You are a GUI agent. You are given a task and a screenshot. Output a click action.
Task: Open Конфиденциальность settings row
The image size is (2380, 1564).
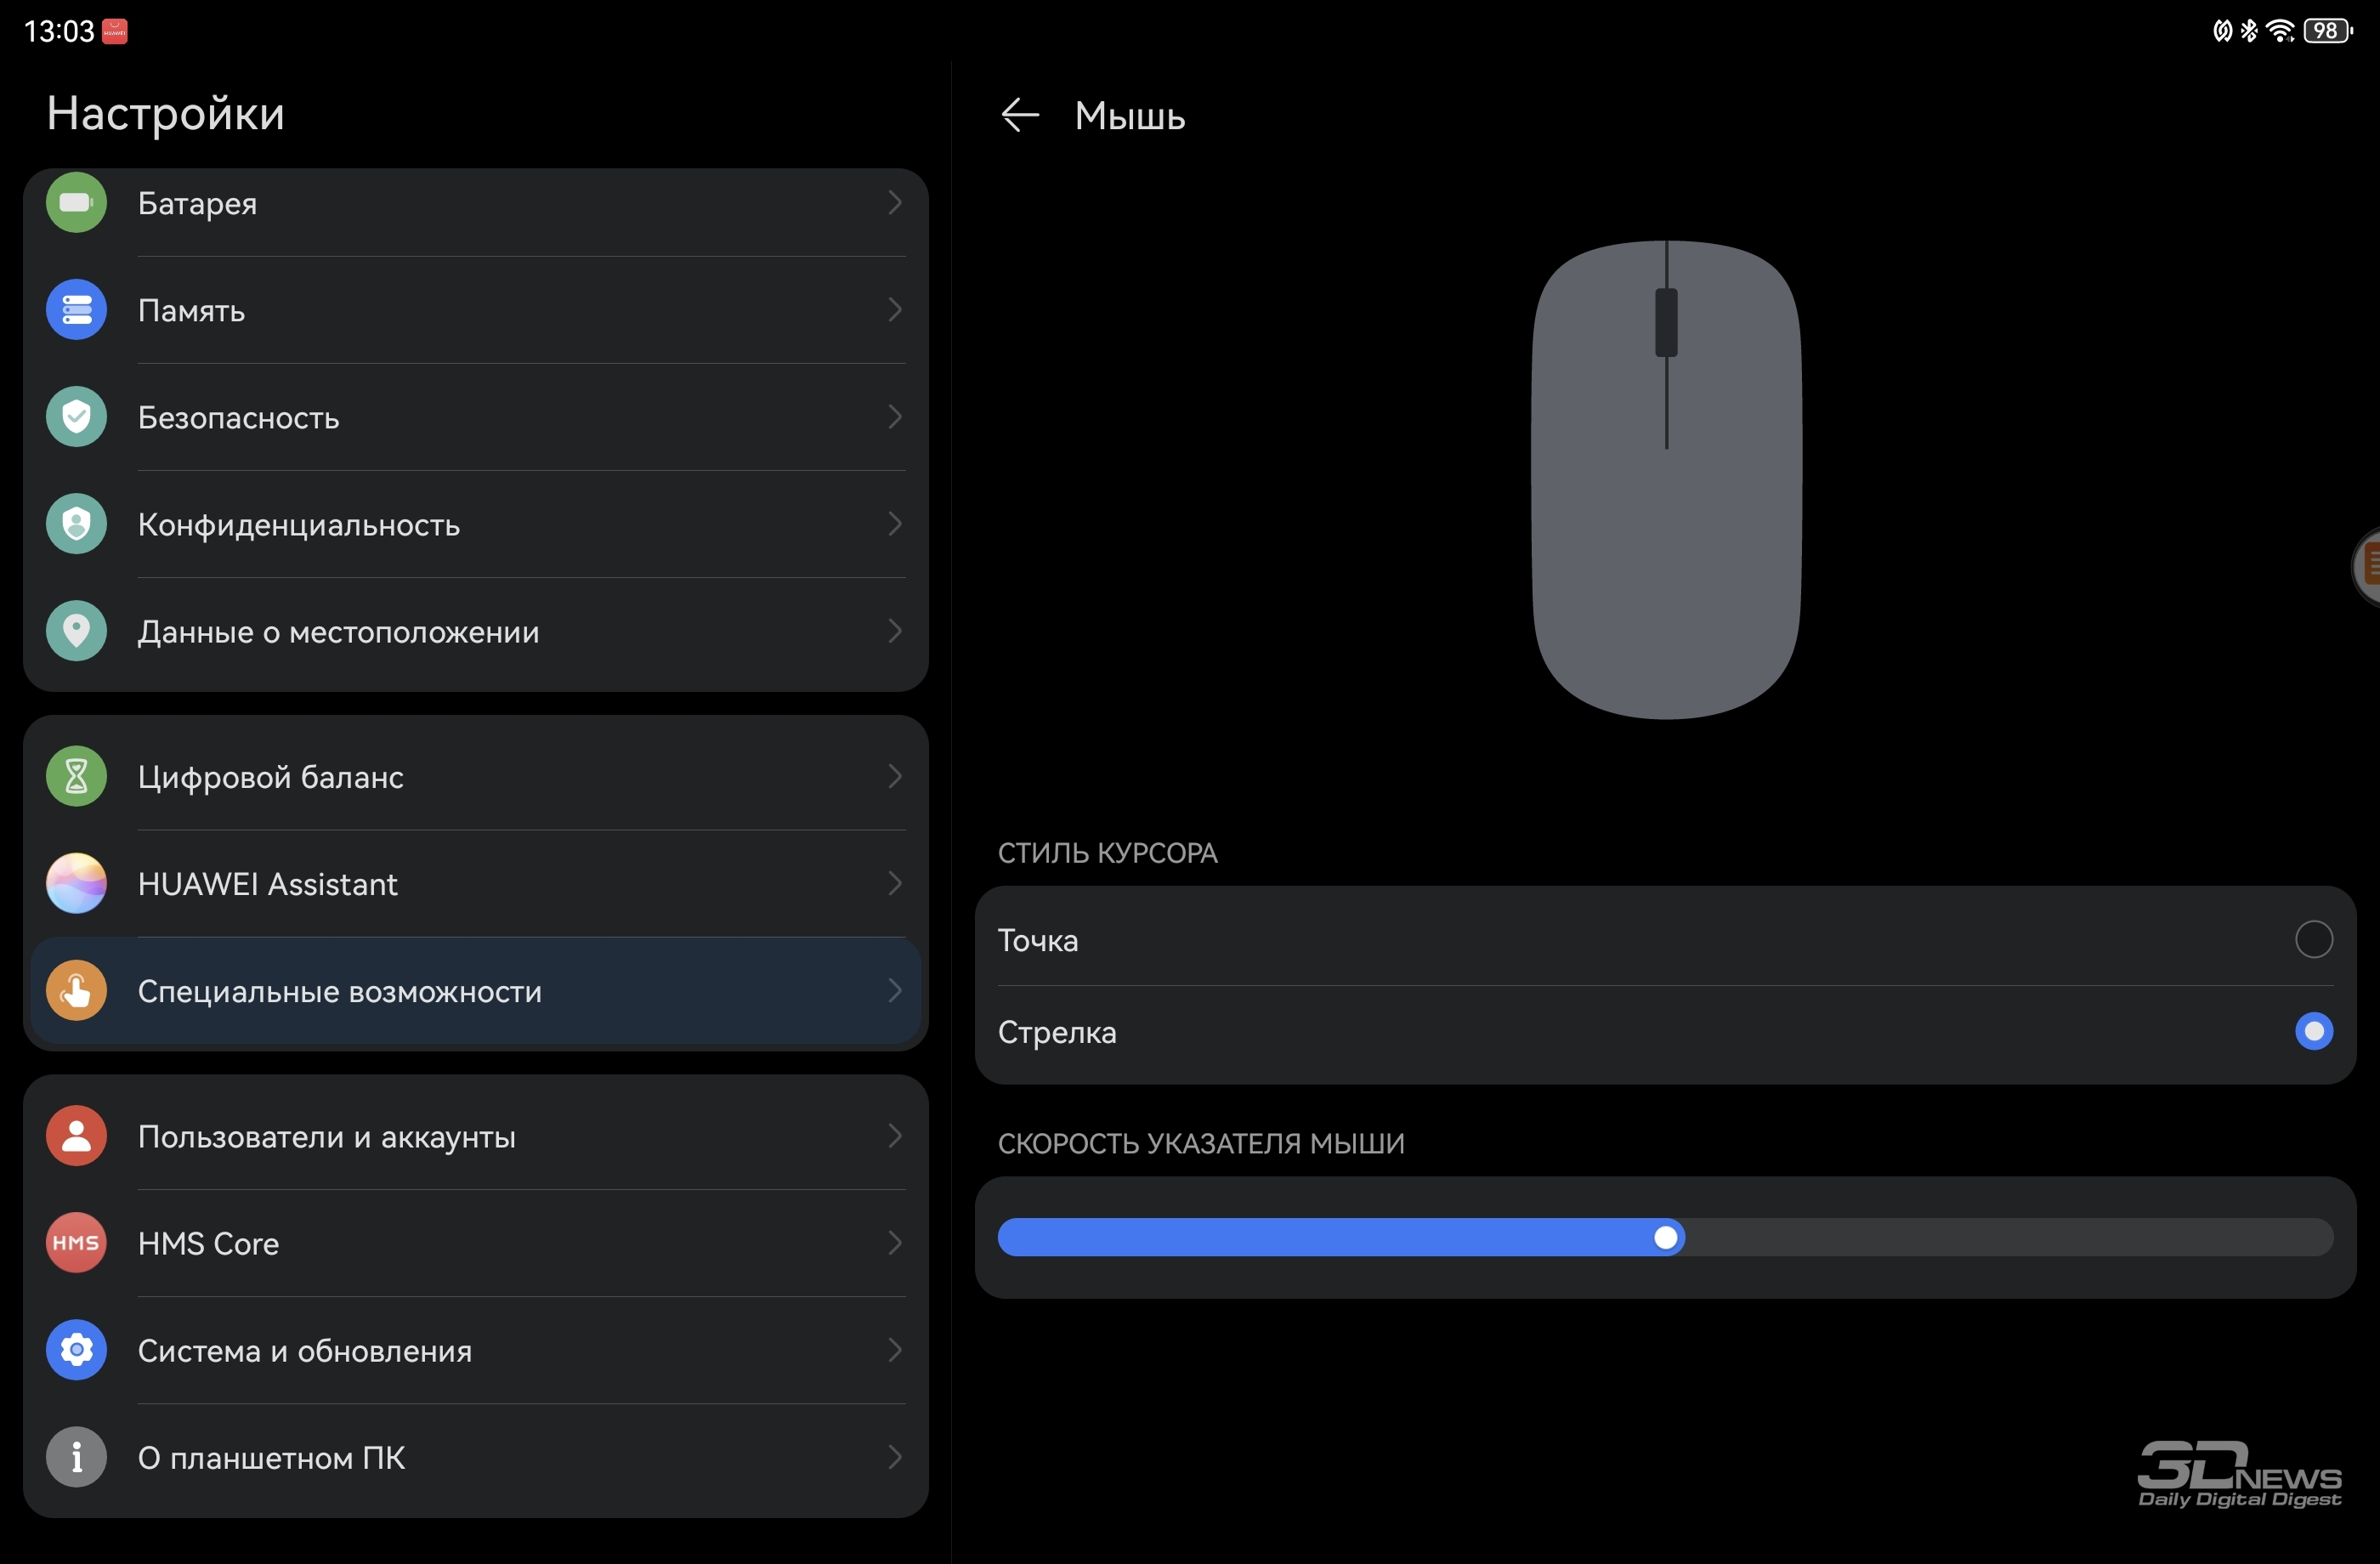[x=476, y=524]
